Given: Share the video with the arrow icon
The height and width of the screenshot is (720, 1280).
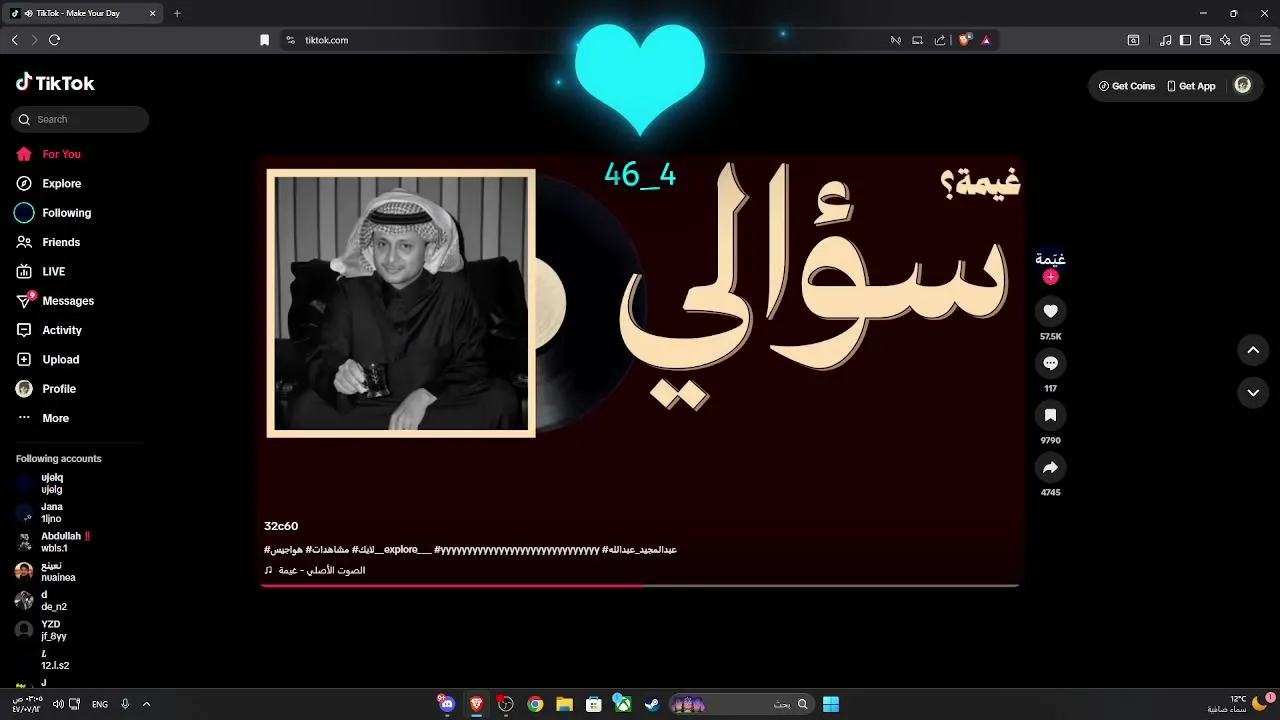Looking at the screenshot, I should (x=1050, y=467).
